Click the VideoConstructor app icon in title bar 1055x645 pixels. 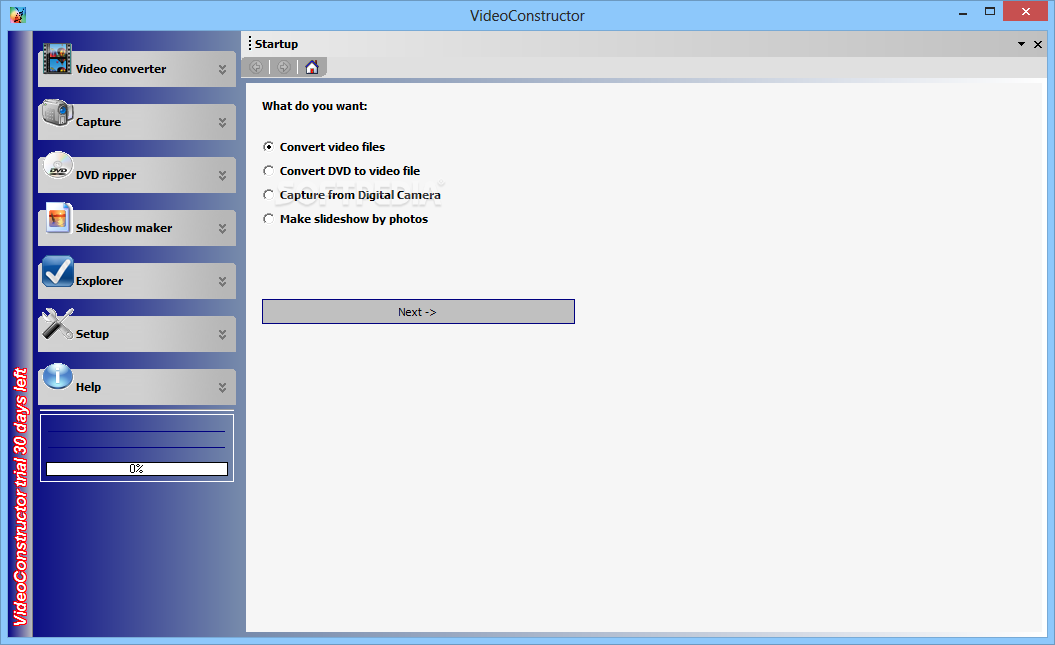(18, 14)
